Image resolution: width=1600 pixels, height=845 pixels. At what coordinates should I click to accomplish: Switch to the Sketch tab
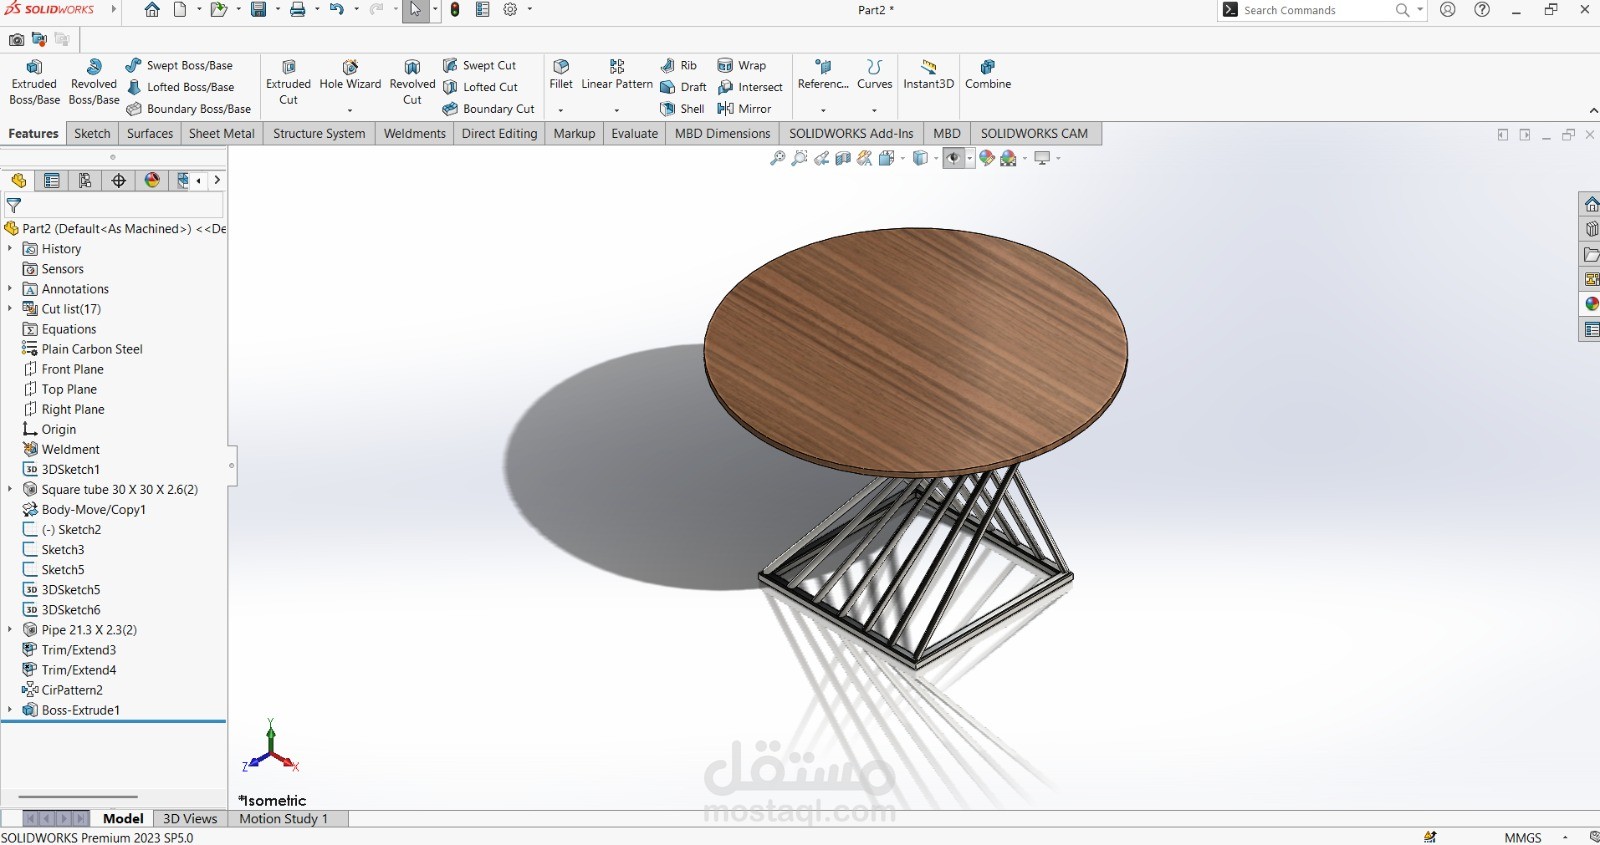pyautogui.click(x=92, y=133)
